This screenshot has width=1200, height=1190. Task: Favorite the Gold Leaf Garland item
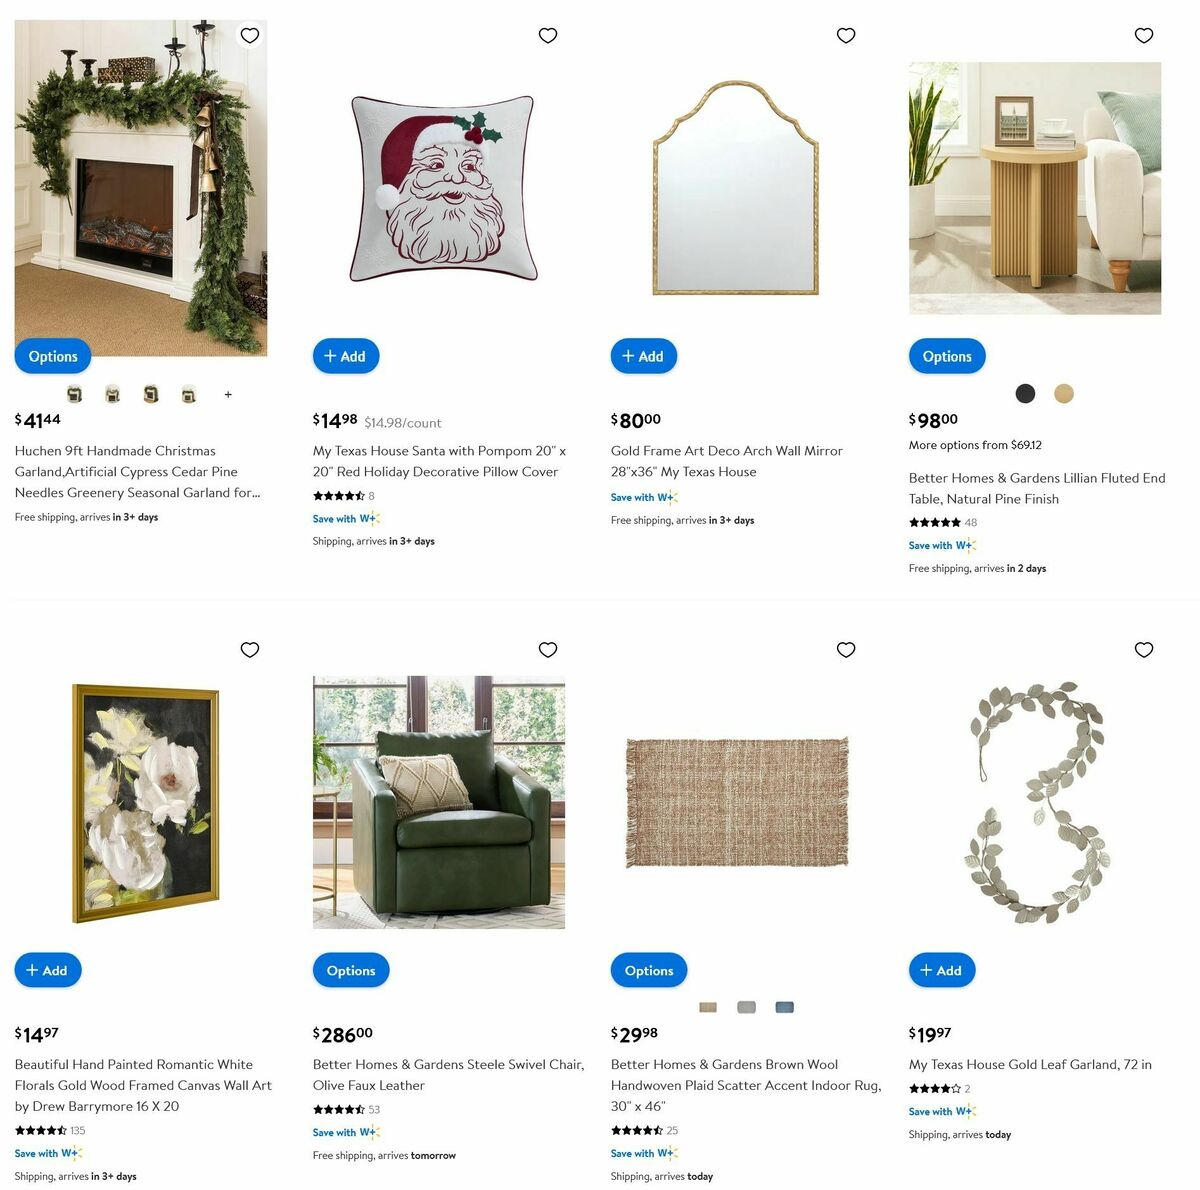pyautogui.click(x=1144, y=650)
